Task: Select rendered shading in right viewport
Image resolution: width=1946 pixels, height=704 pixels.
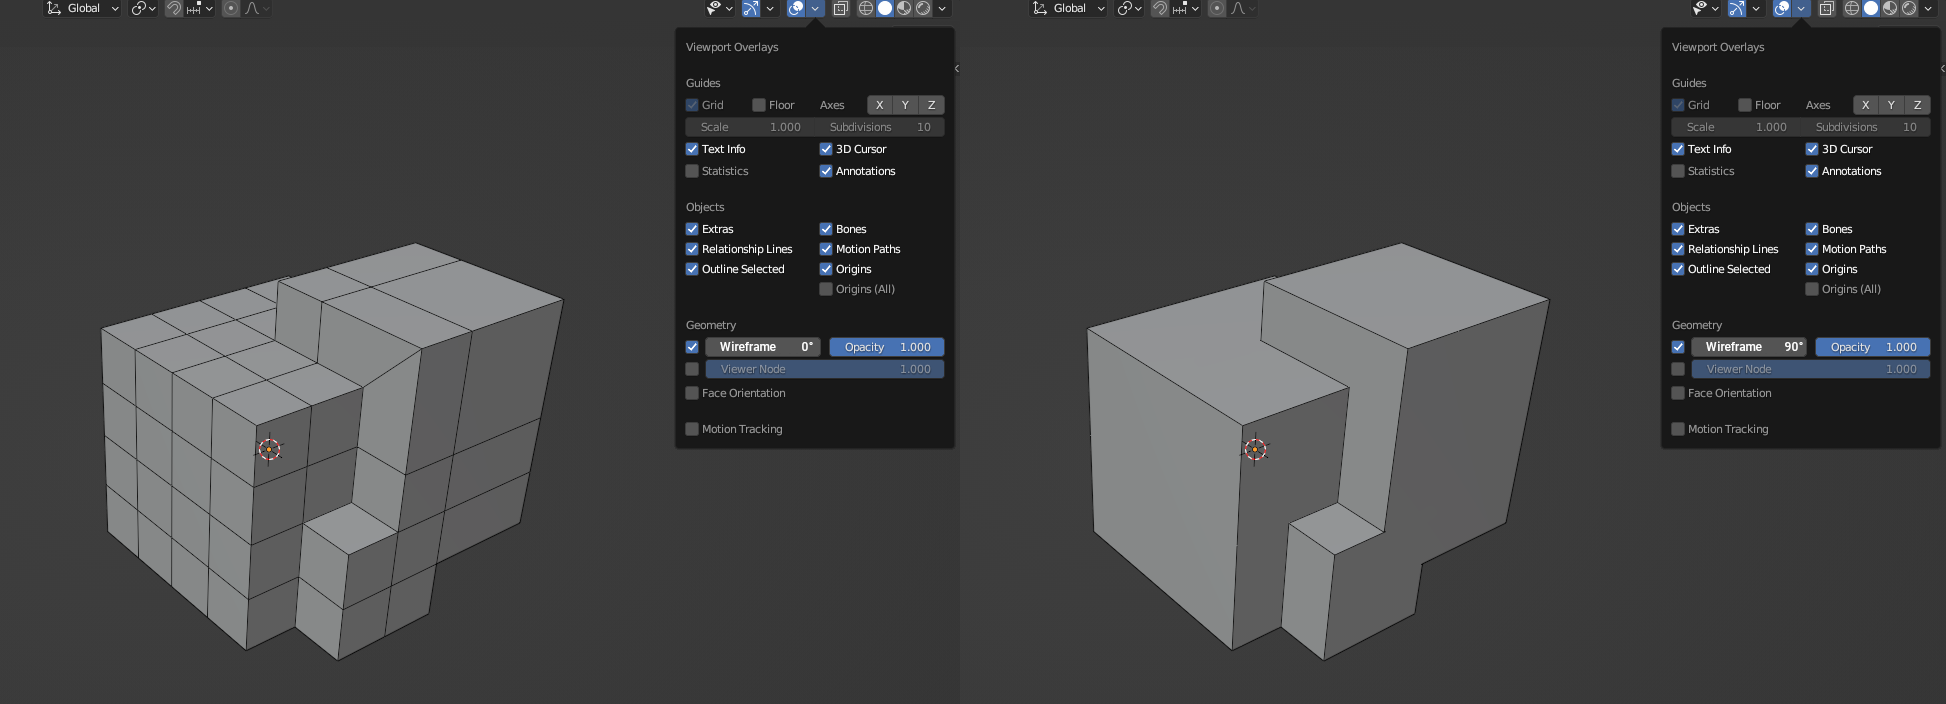Action: (1909, 8)
